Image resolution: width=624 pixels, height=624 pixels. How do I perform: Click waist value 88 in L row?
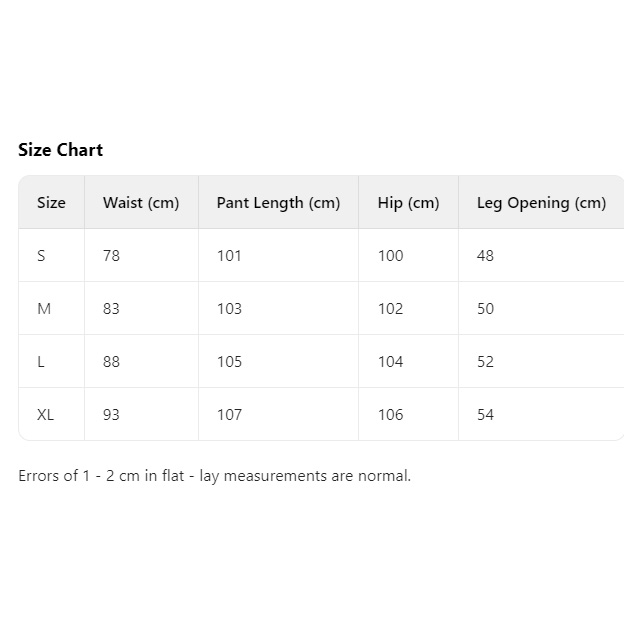[111, 362]
